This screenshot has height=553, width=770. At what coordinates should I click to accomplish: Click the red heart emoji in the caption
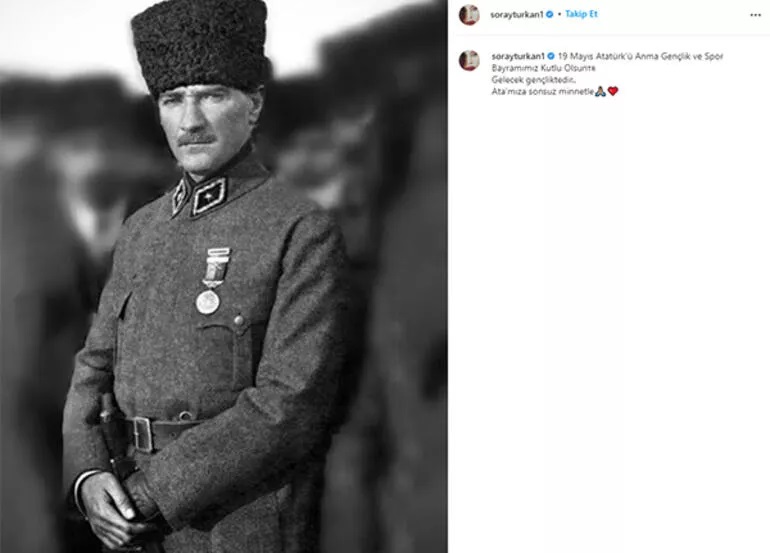pos(612,91)
